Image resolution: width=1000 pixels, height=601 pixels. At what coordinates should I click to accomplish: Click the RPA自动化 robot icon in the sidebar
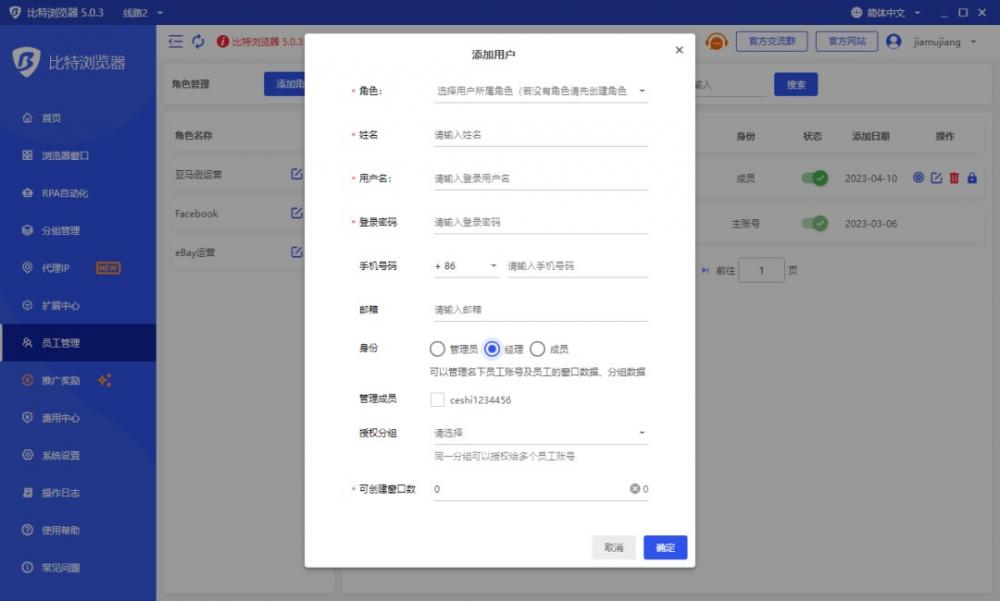[x=27, y=193]
